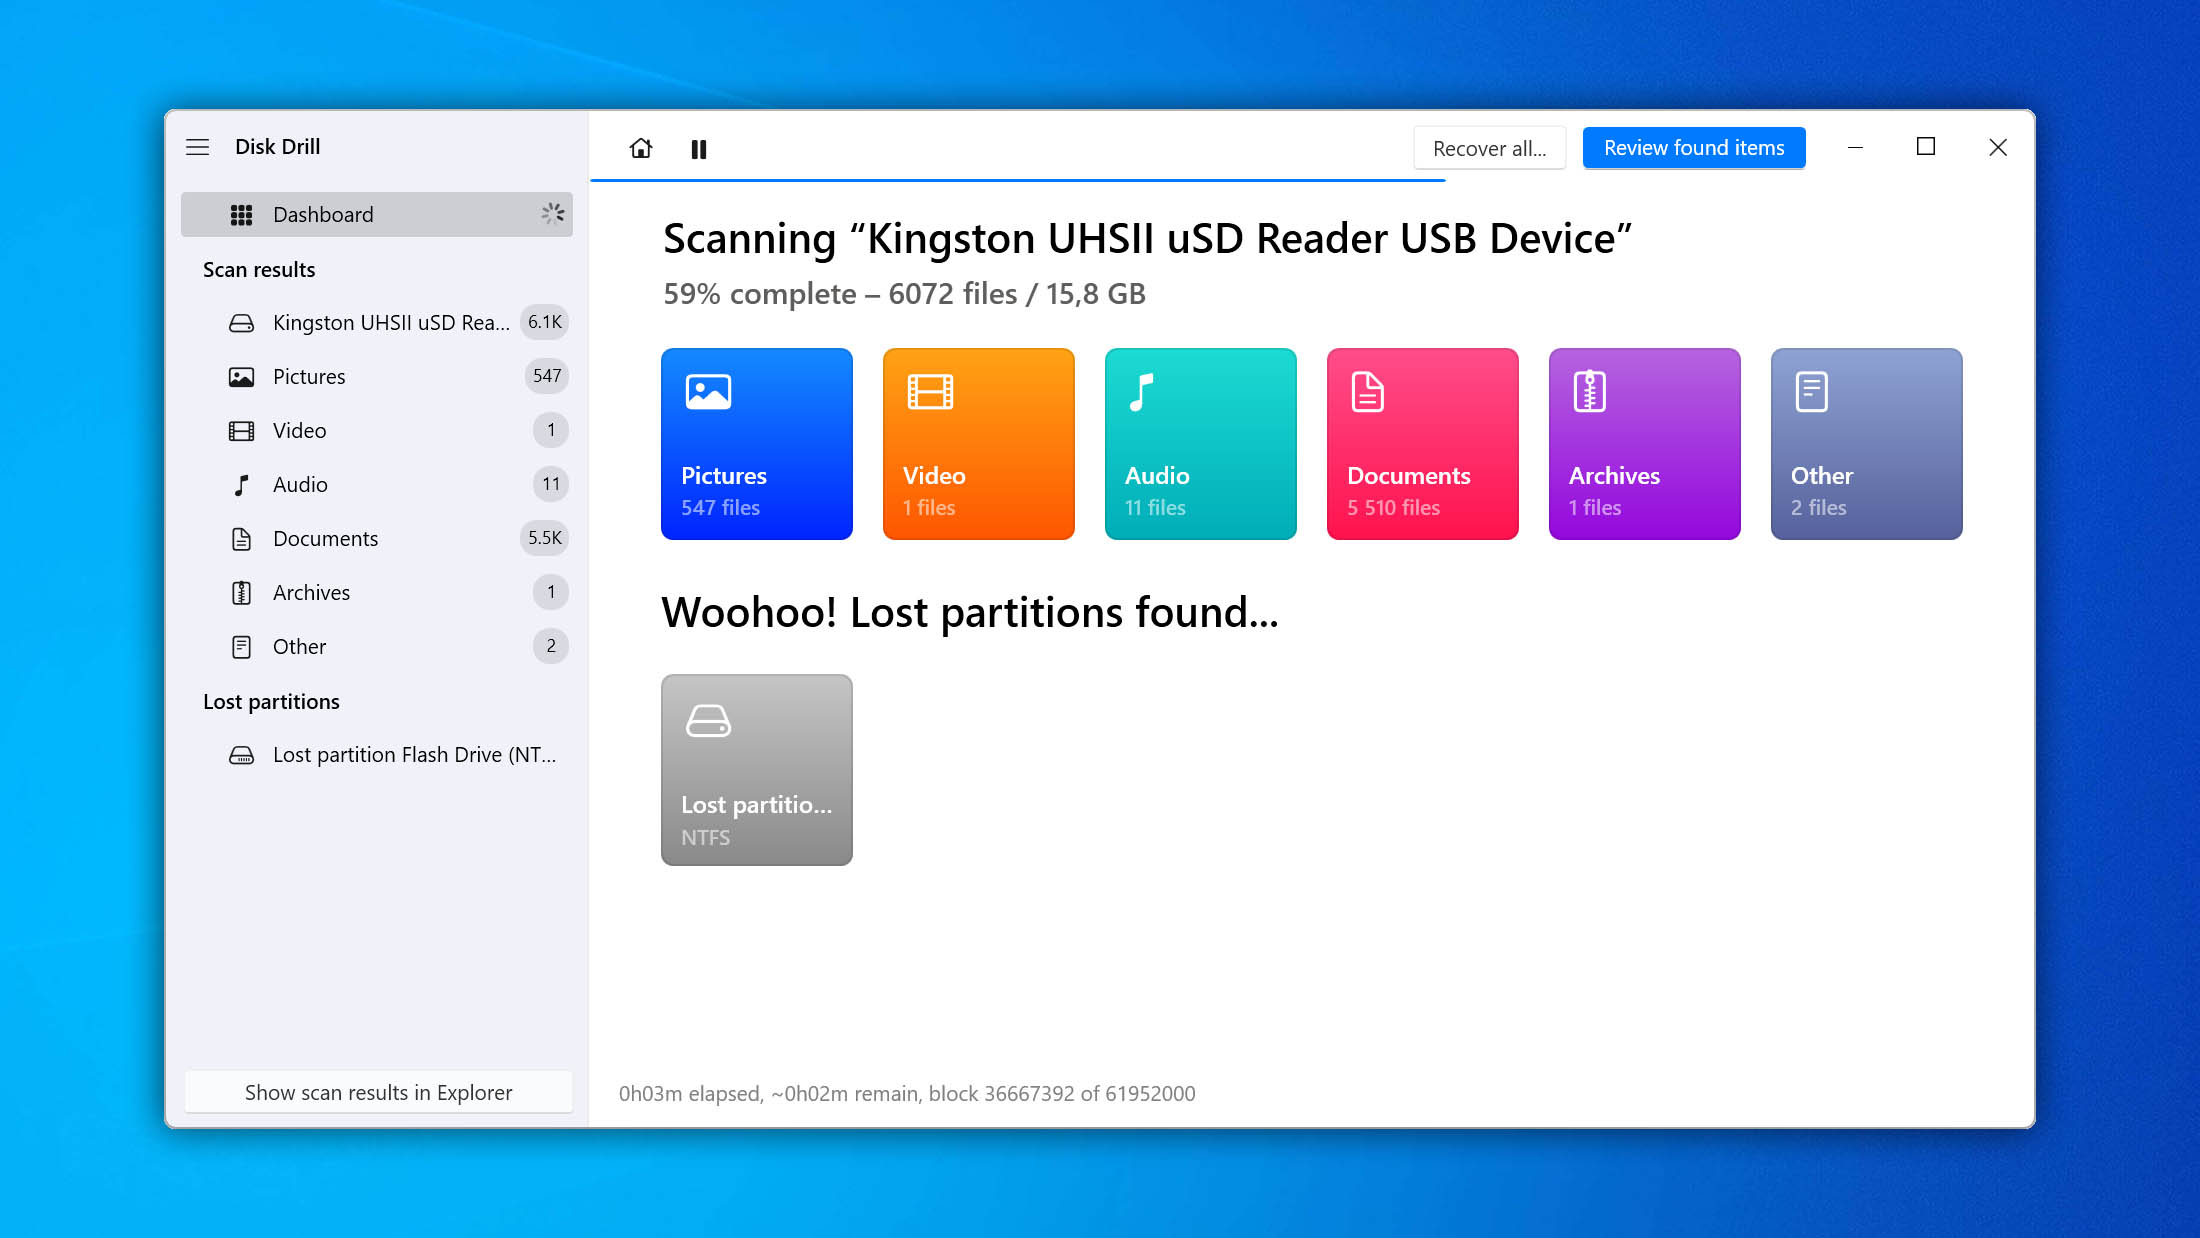The width and height of the screenshot is (2200, 1238).
Task: Open the Pictures 547 files card
Action: 757,444
